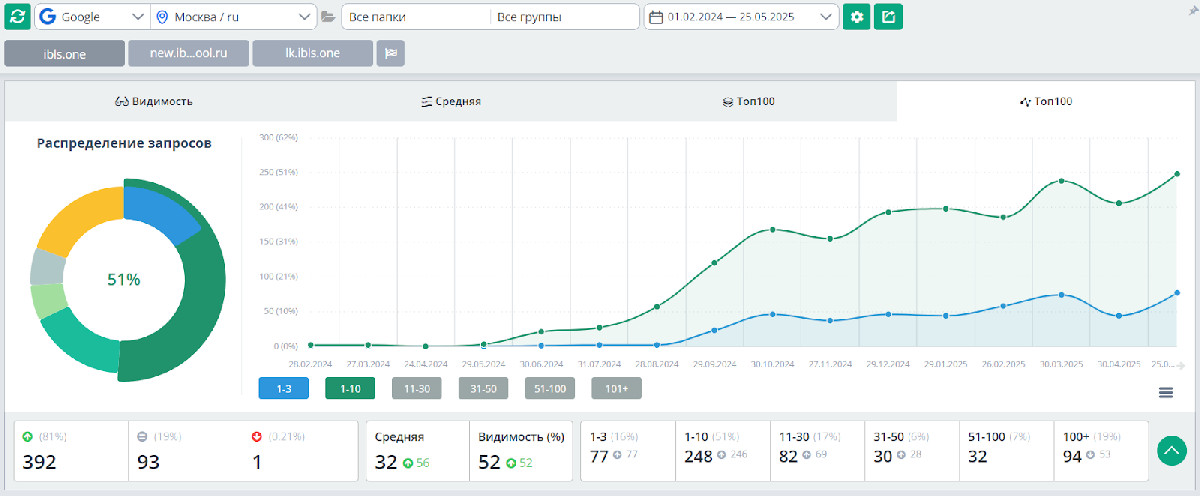Toggle the 1-3 position series
The height and width of the screenshot is (496, 1200).
(283, 388)
